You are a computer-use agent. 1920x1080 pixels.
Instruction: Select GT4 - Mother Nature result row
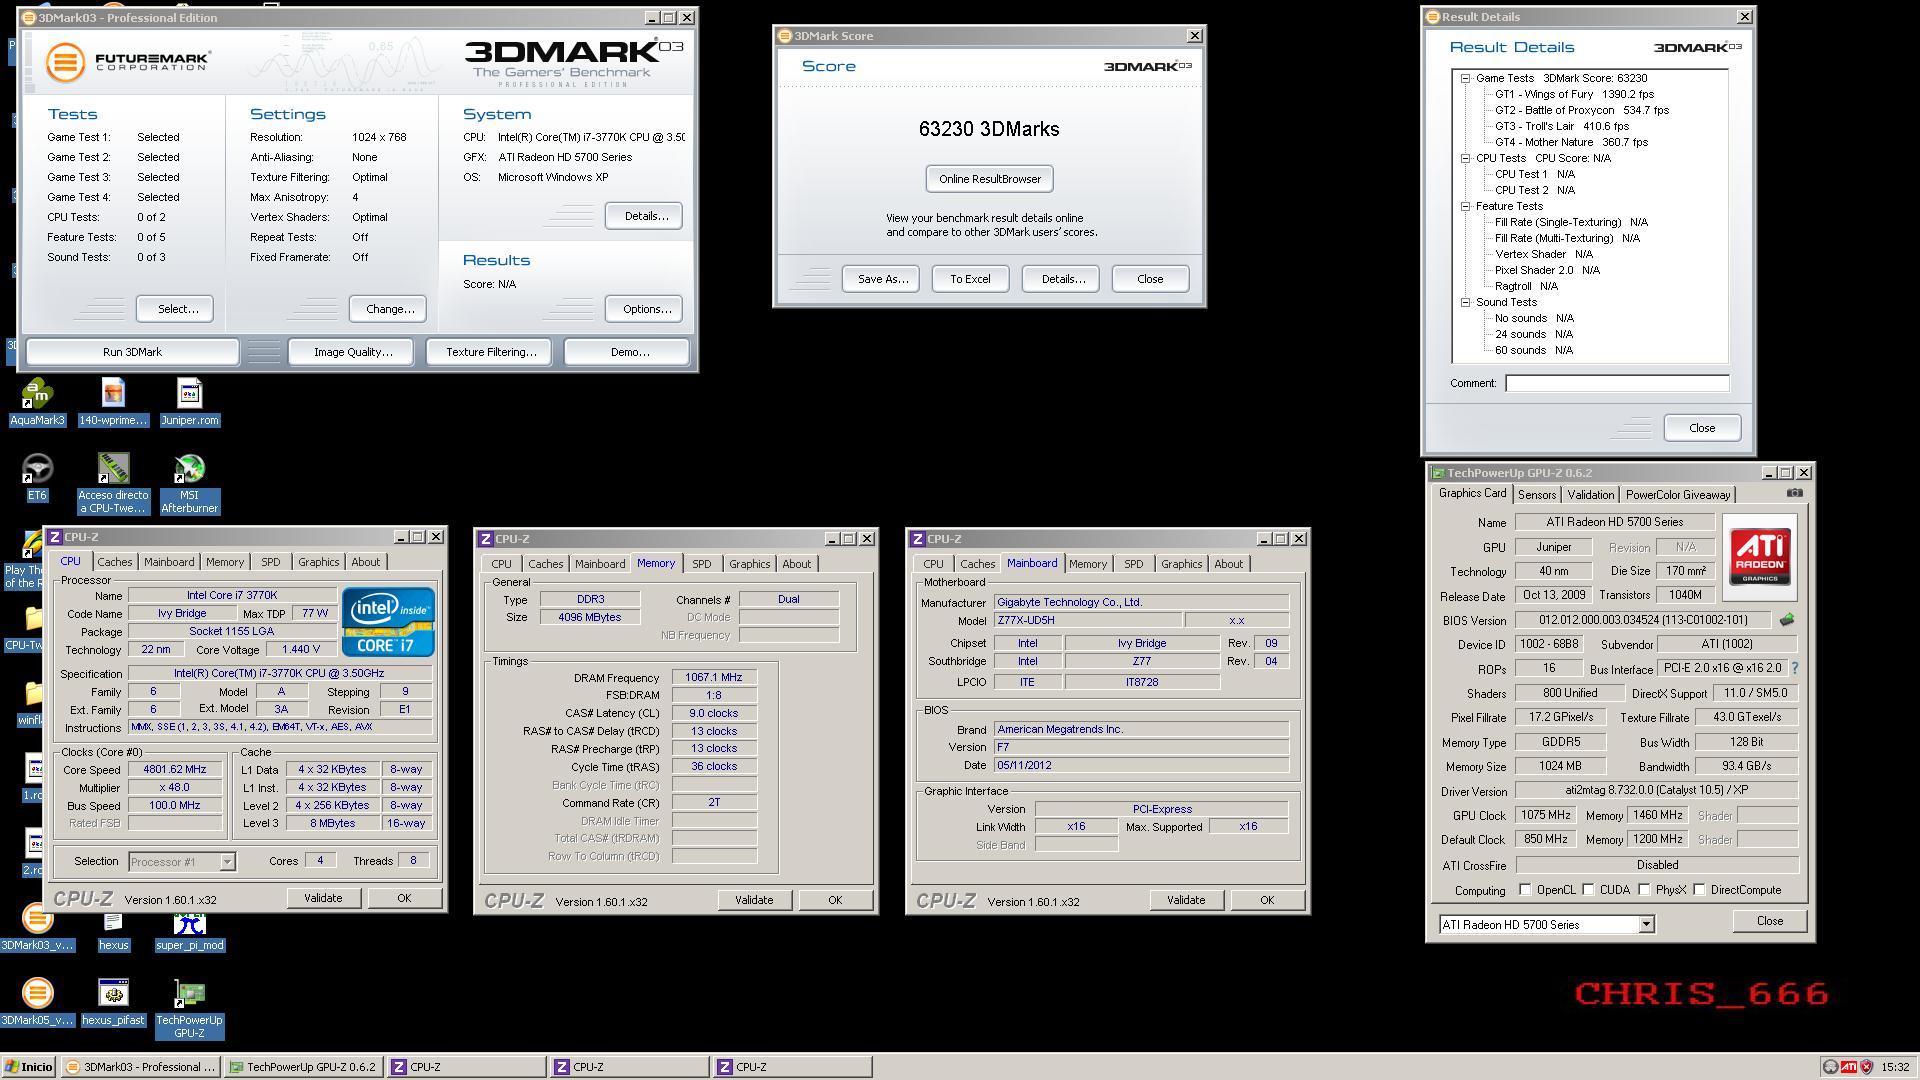[x=1571, y=142]
